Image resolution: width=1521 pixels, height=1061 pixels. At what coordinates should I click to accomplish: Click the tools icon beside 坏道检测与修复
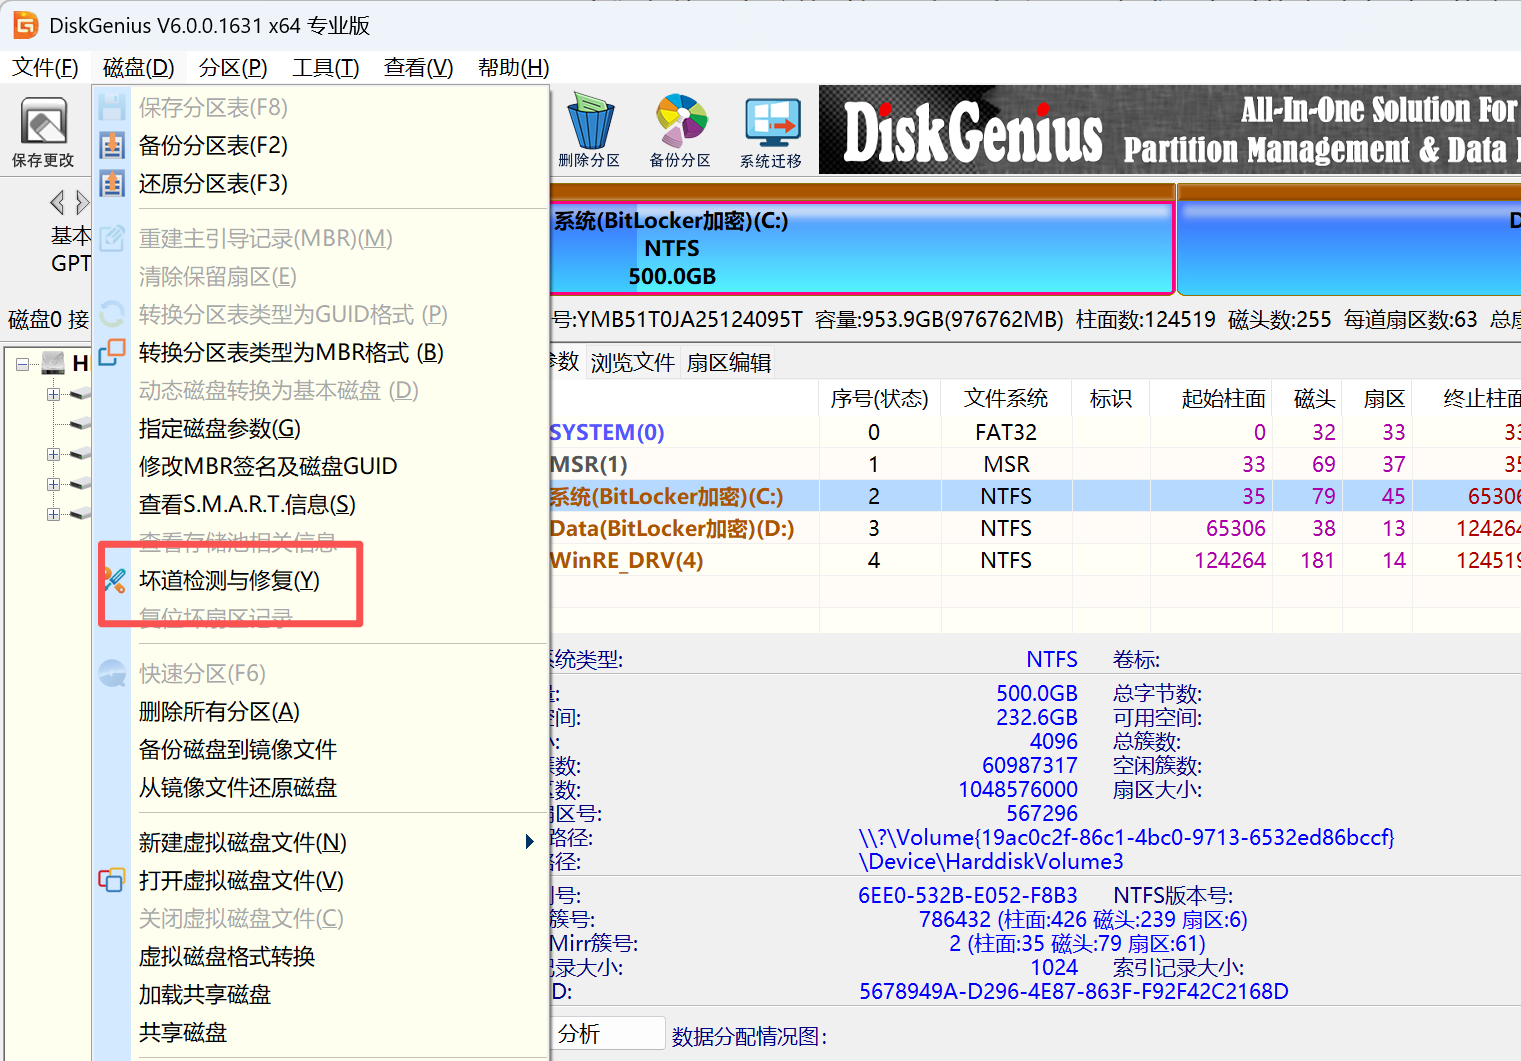tap(114, 580)
